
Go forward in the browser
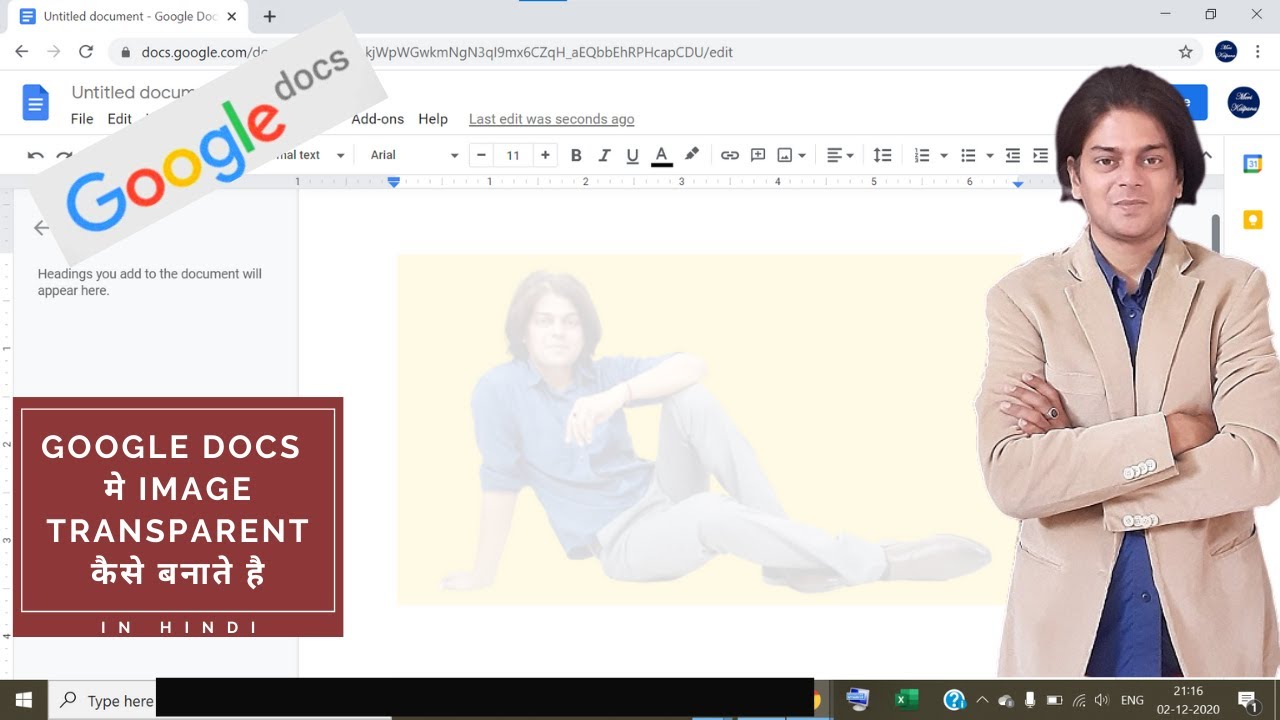coord(54,52)
